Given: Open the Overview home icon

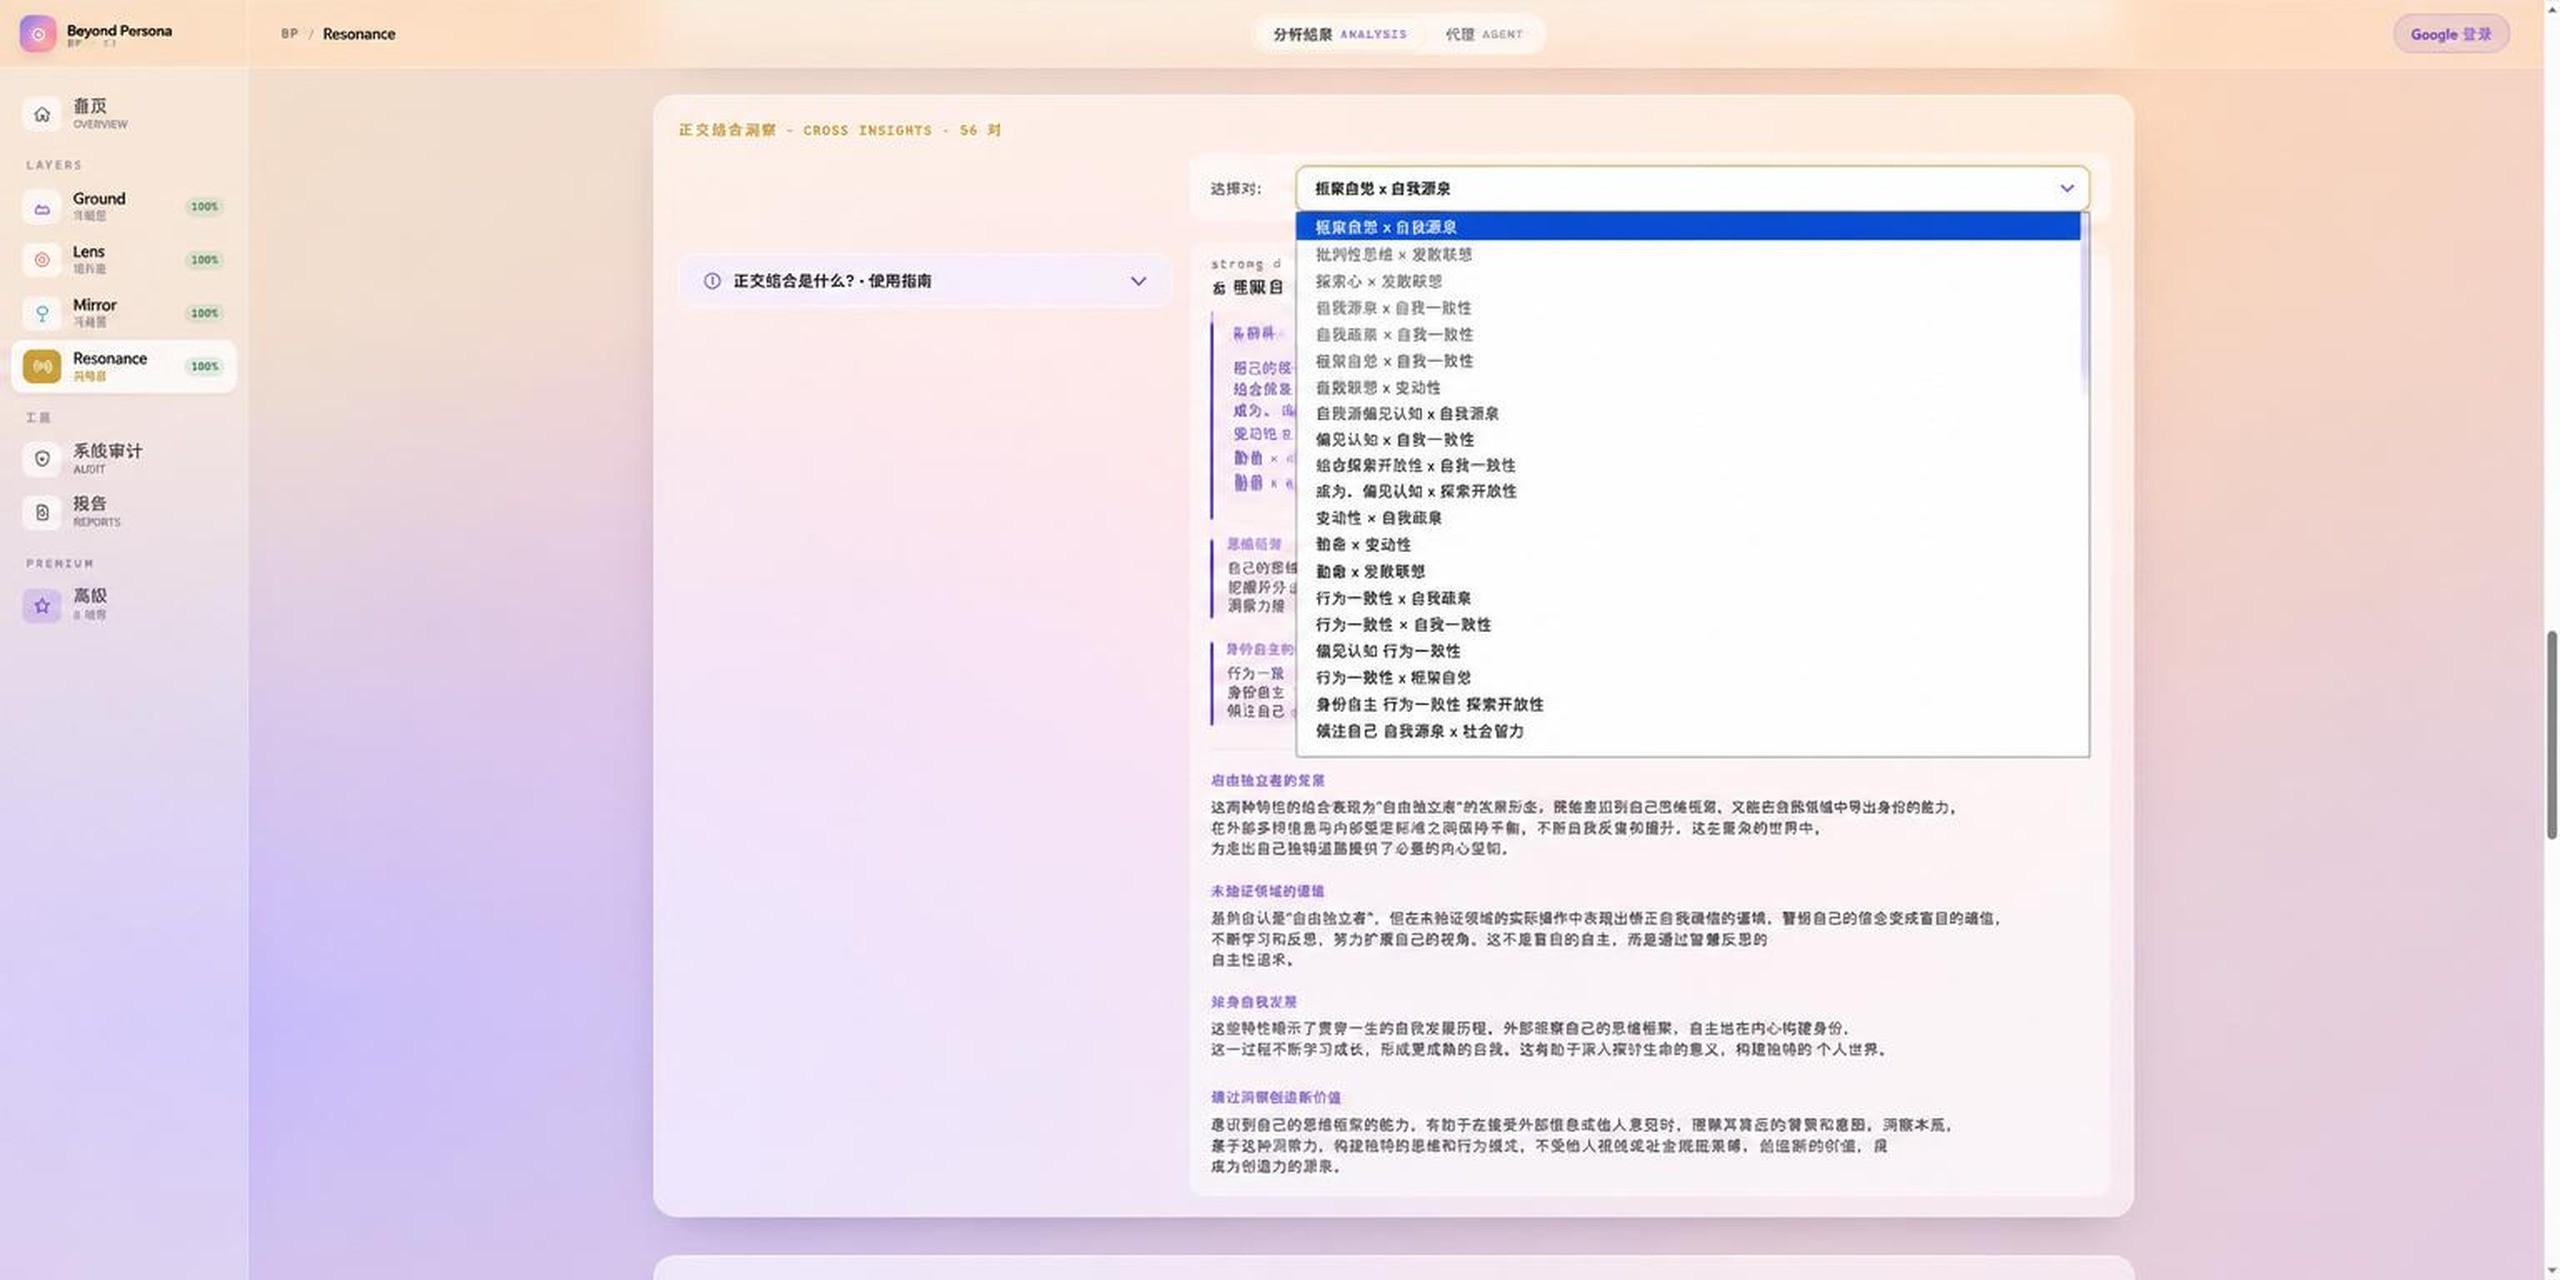Looking at the screenshot, I should tap(42, 114).
